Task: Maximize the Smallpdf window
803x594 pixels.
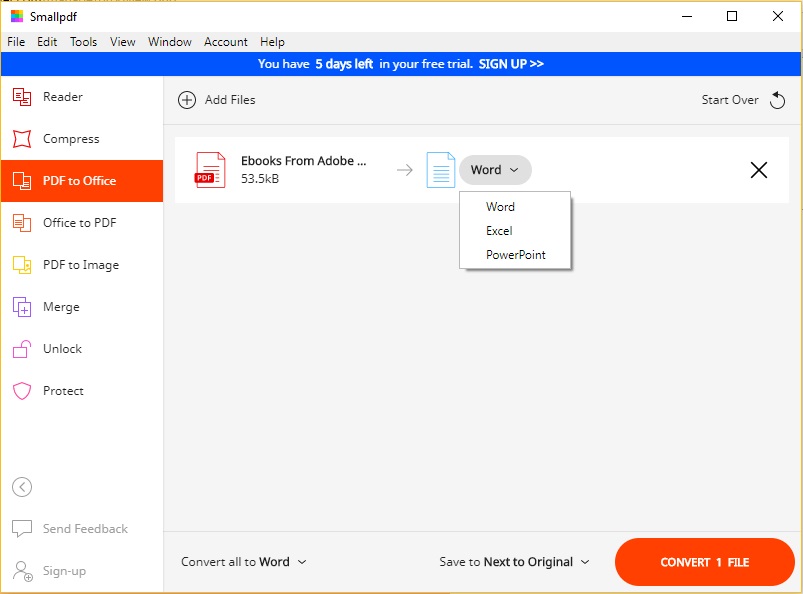Action: pyautogui.click(x=732, y=16)
